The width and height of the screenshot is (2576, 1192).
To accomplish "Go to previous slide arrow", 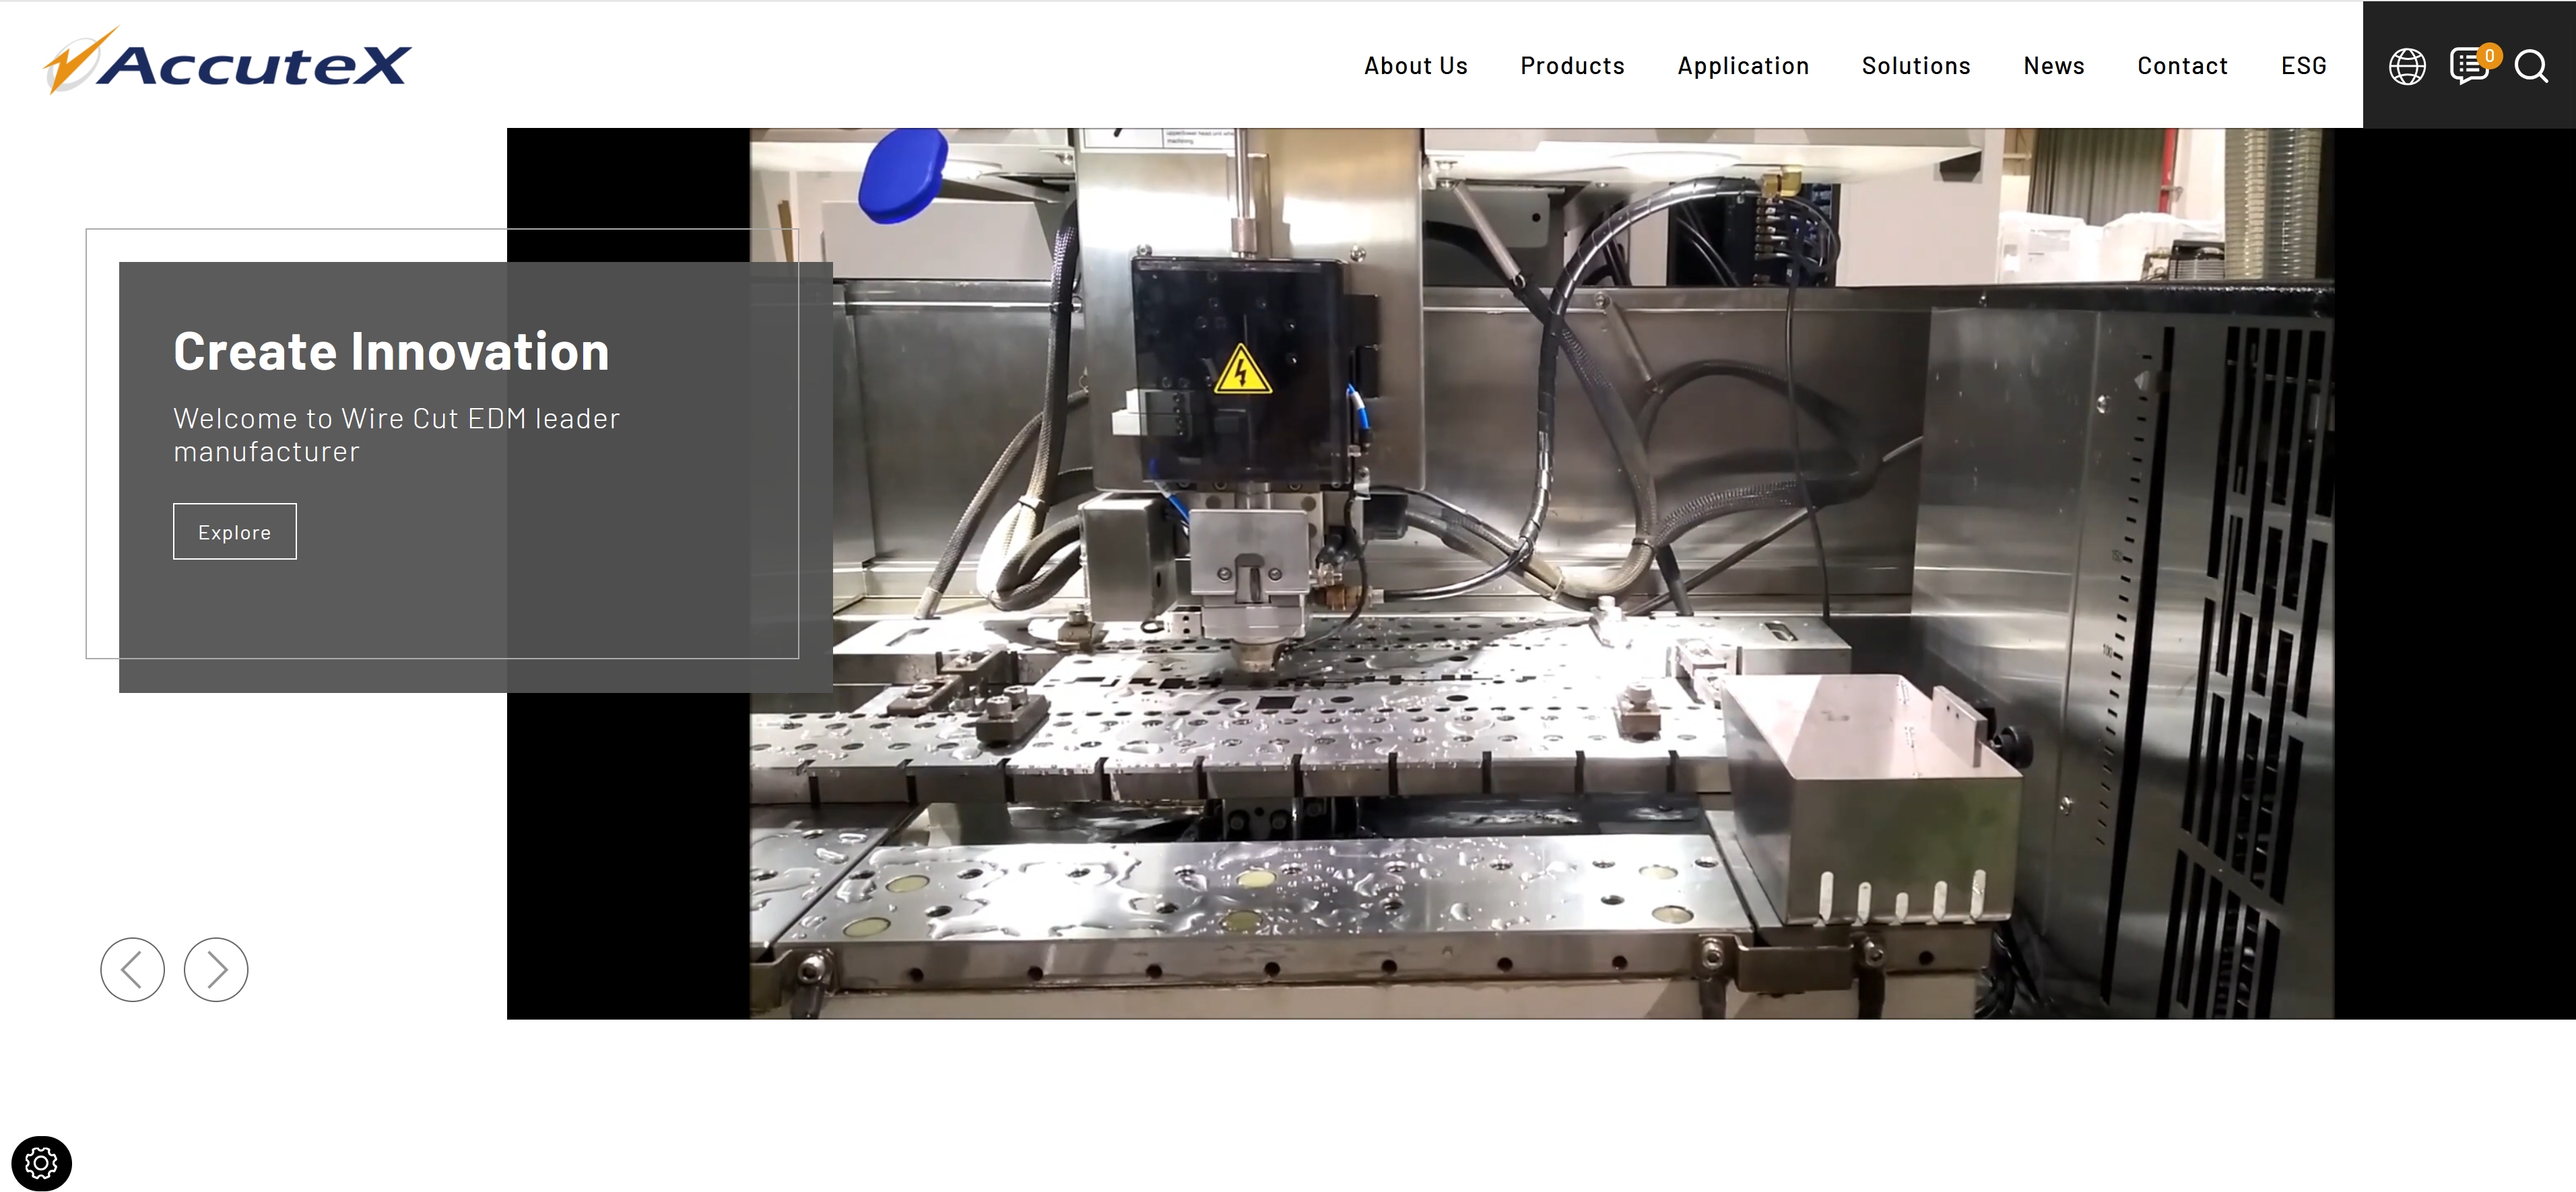I will (132, 969).
